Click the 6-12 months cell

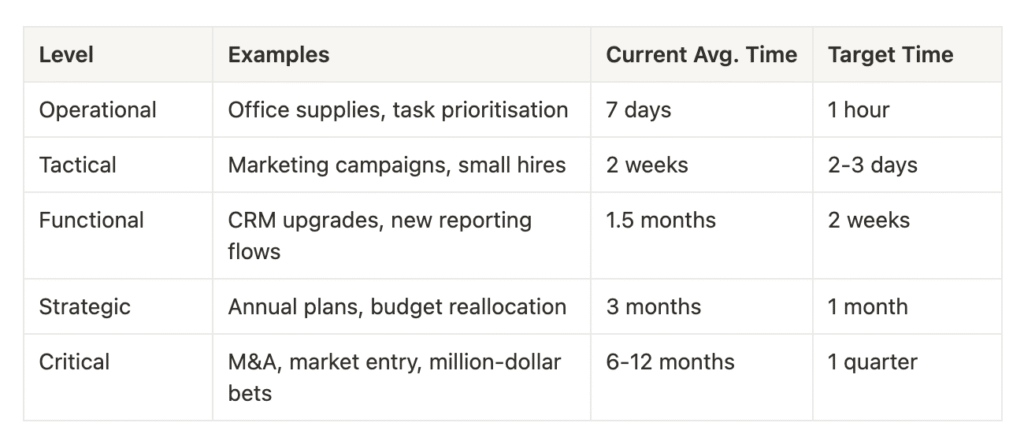coord(701,377)
